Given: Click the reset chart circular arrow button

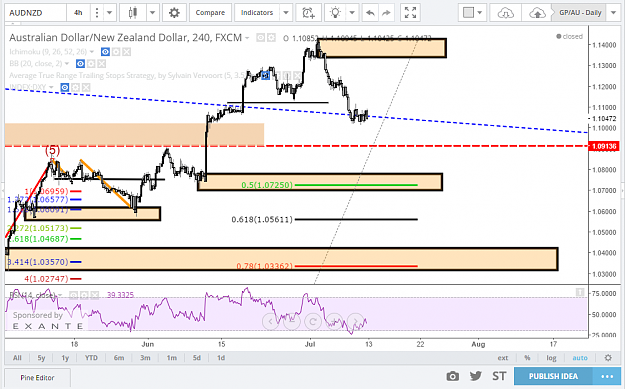Looking at the screenshot, I should pyautogui.click(x=313, y=321).
